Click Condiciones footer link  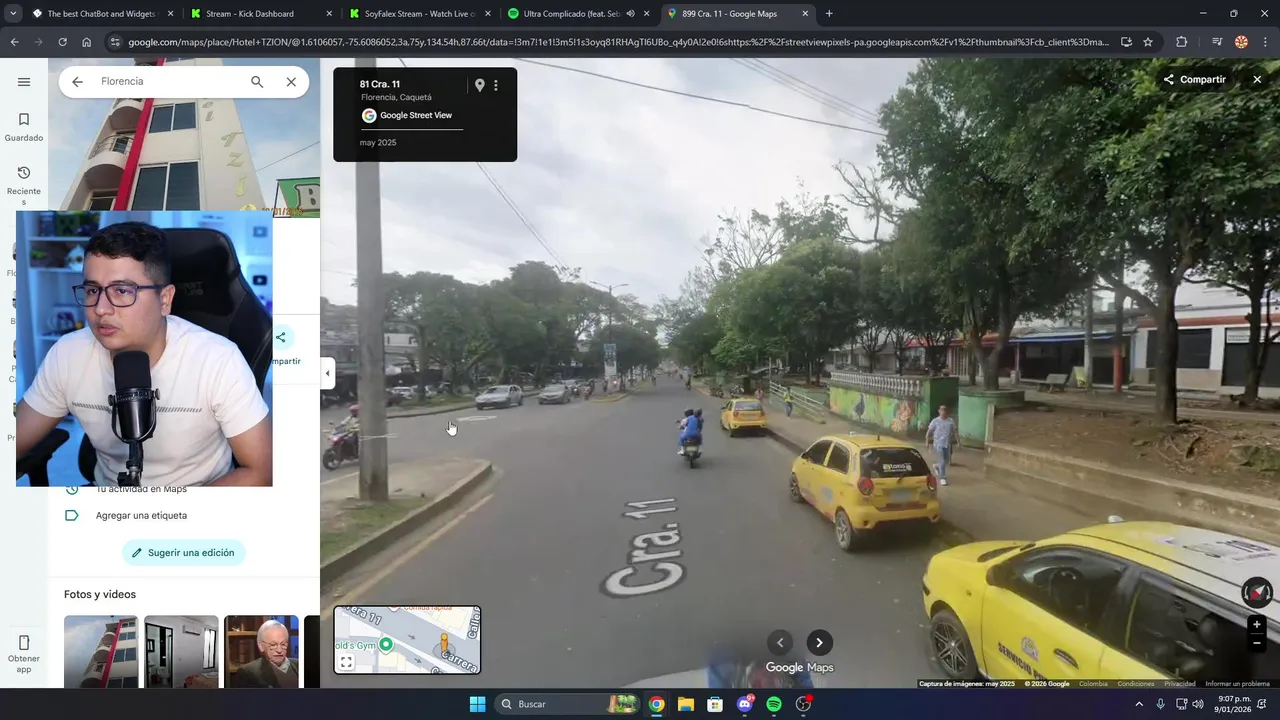click(x=1136, y=684)
